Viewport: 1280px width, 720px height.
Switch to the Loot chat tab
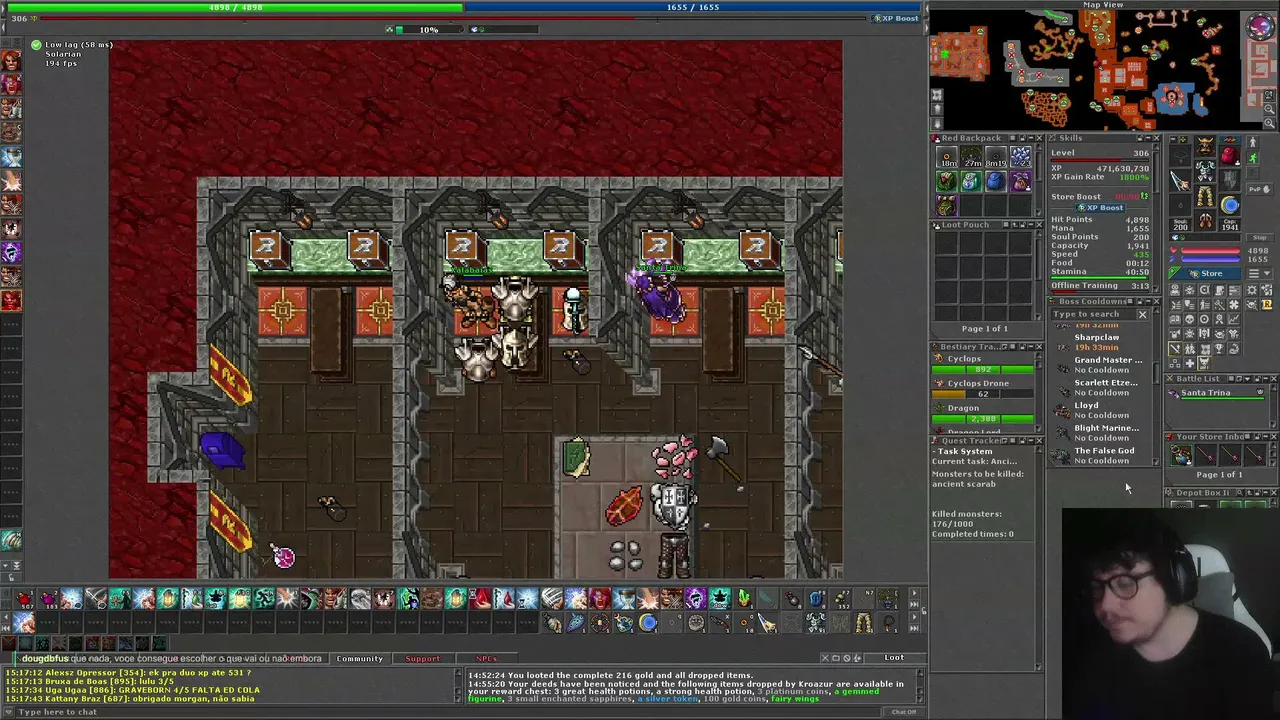[894, 657]
